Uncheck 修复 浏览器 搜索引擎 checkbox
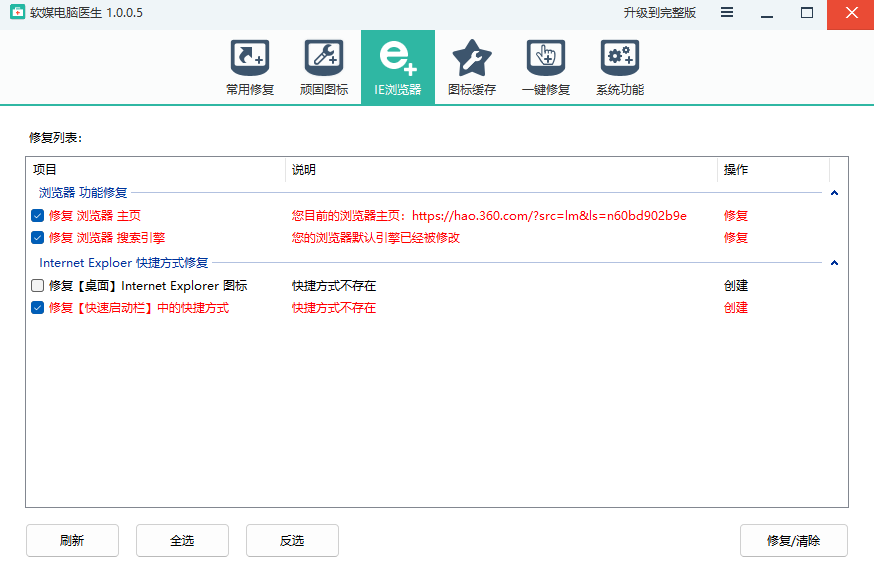The width and height of the screenshot is (874, 572). tap(37, 238)
